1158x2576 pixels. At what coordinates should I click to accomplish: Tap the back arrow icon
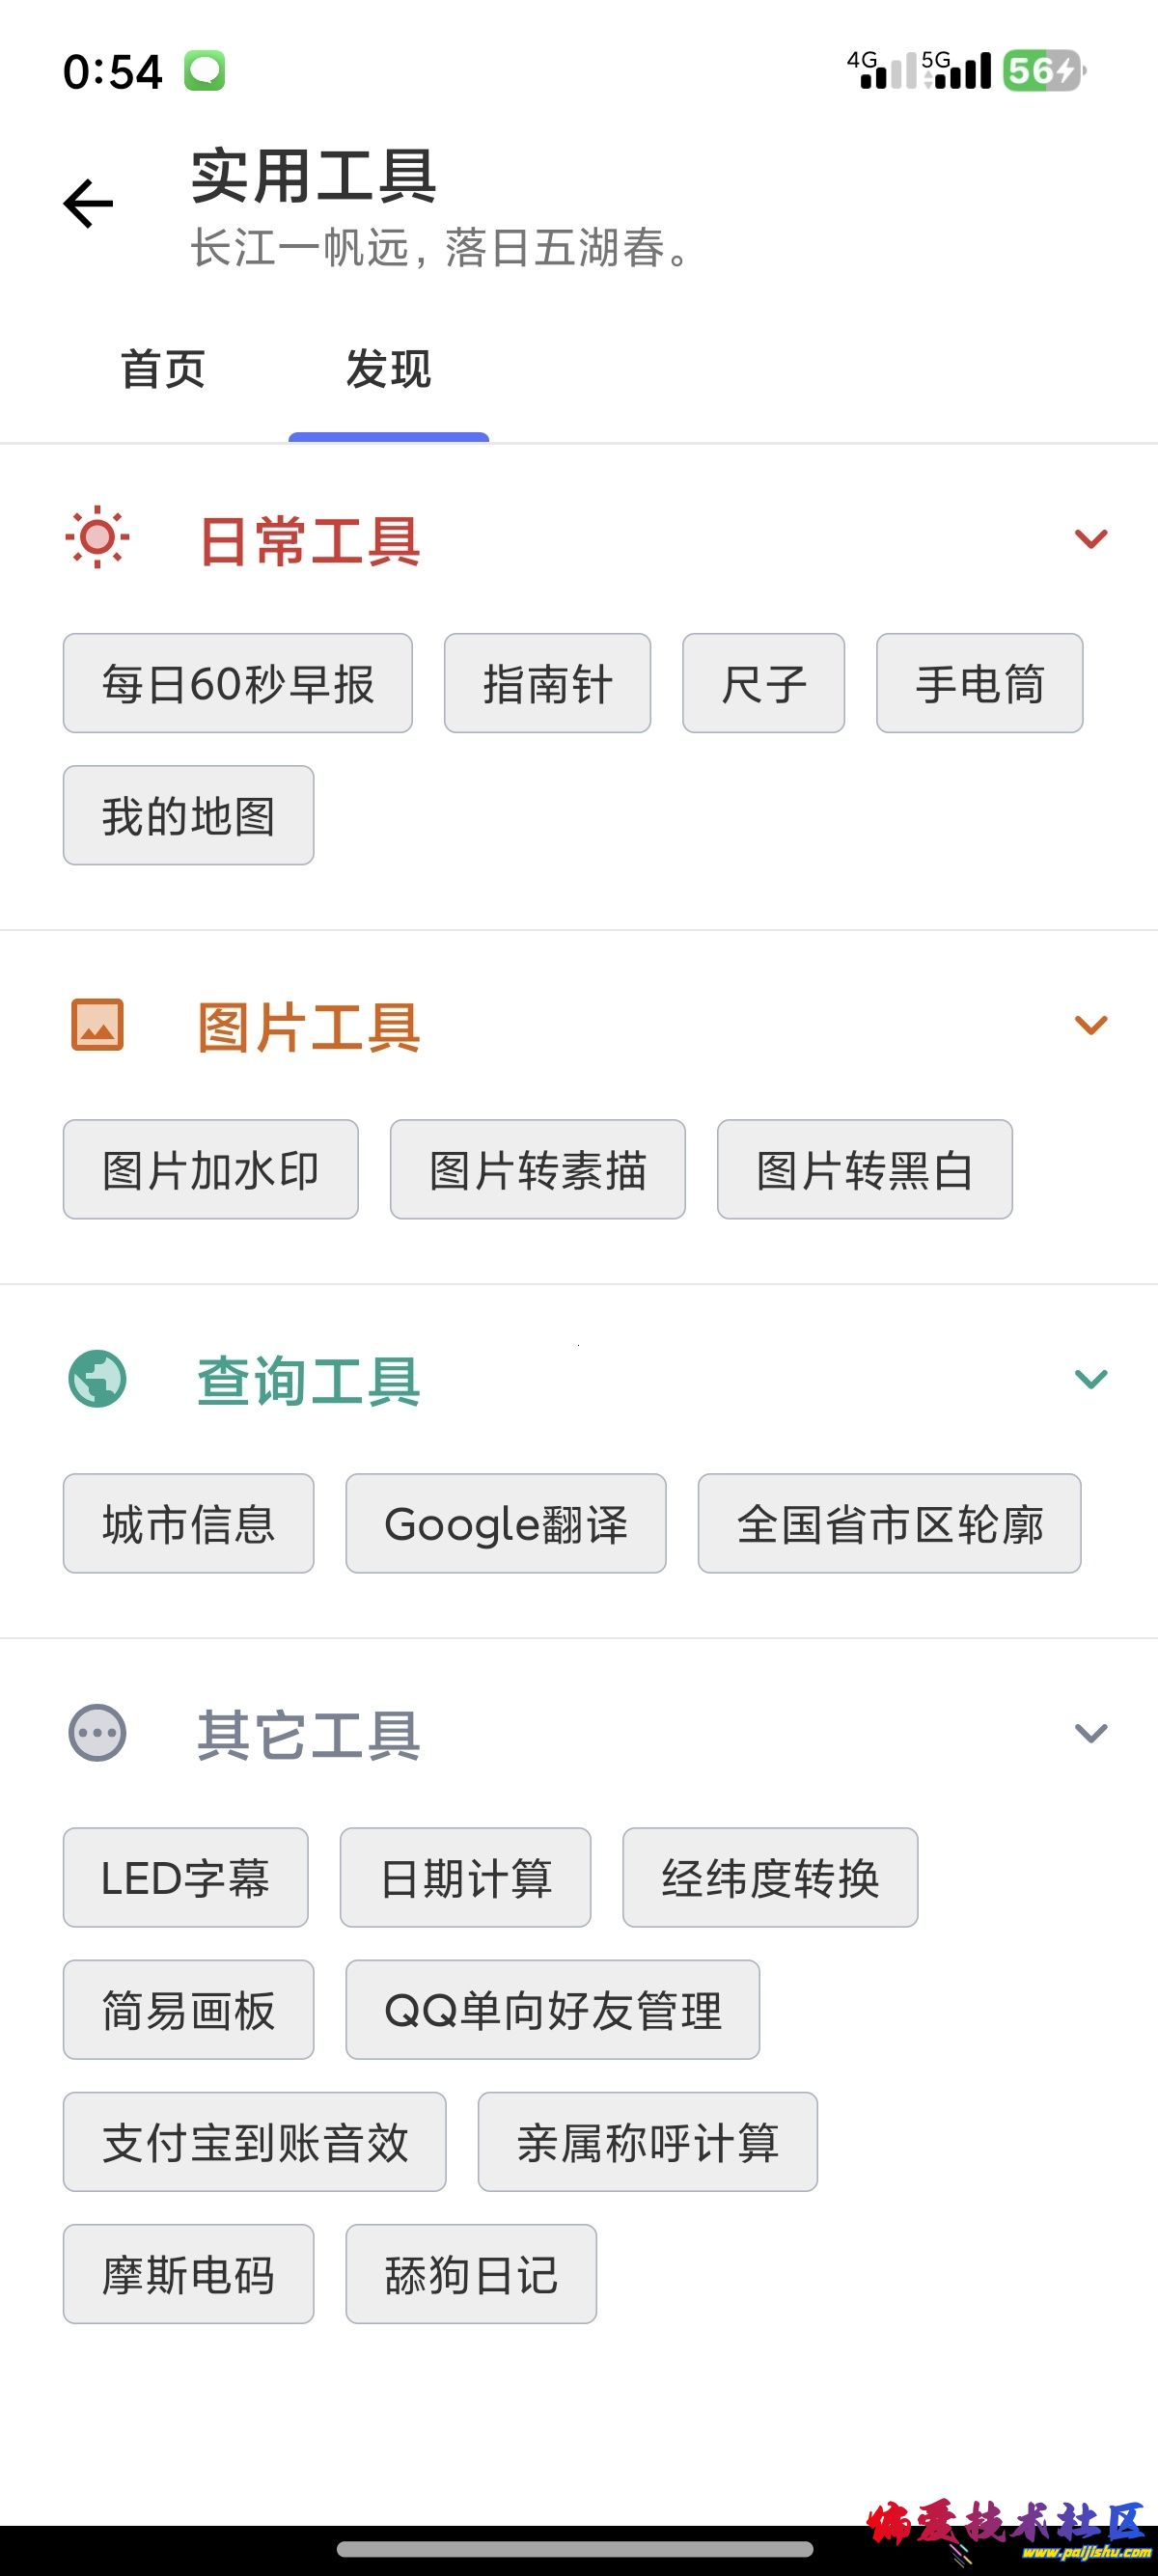pyautogui.click(x=89, y=204)
